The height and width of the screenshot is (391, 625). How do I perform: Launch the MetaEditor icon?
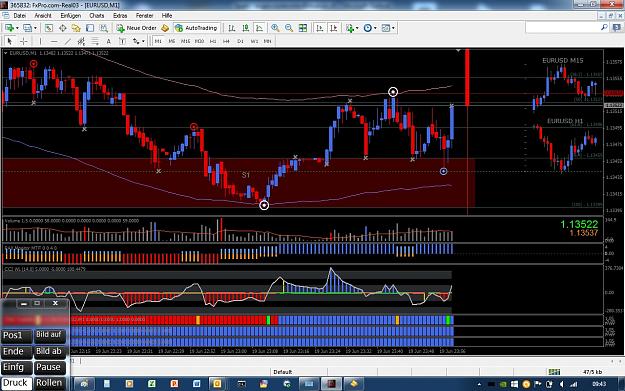[x=165, y=28]
